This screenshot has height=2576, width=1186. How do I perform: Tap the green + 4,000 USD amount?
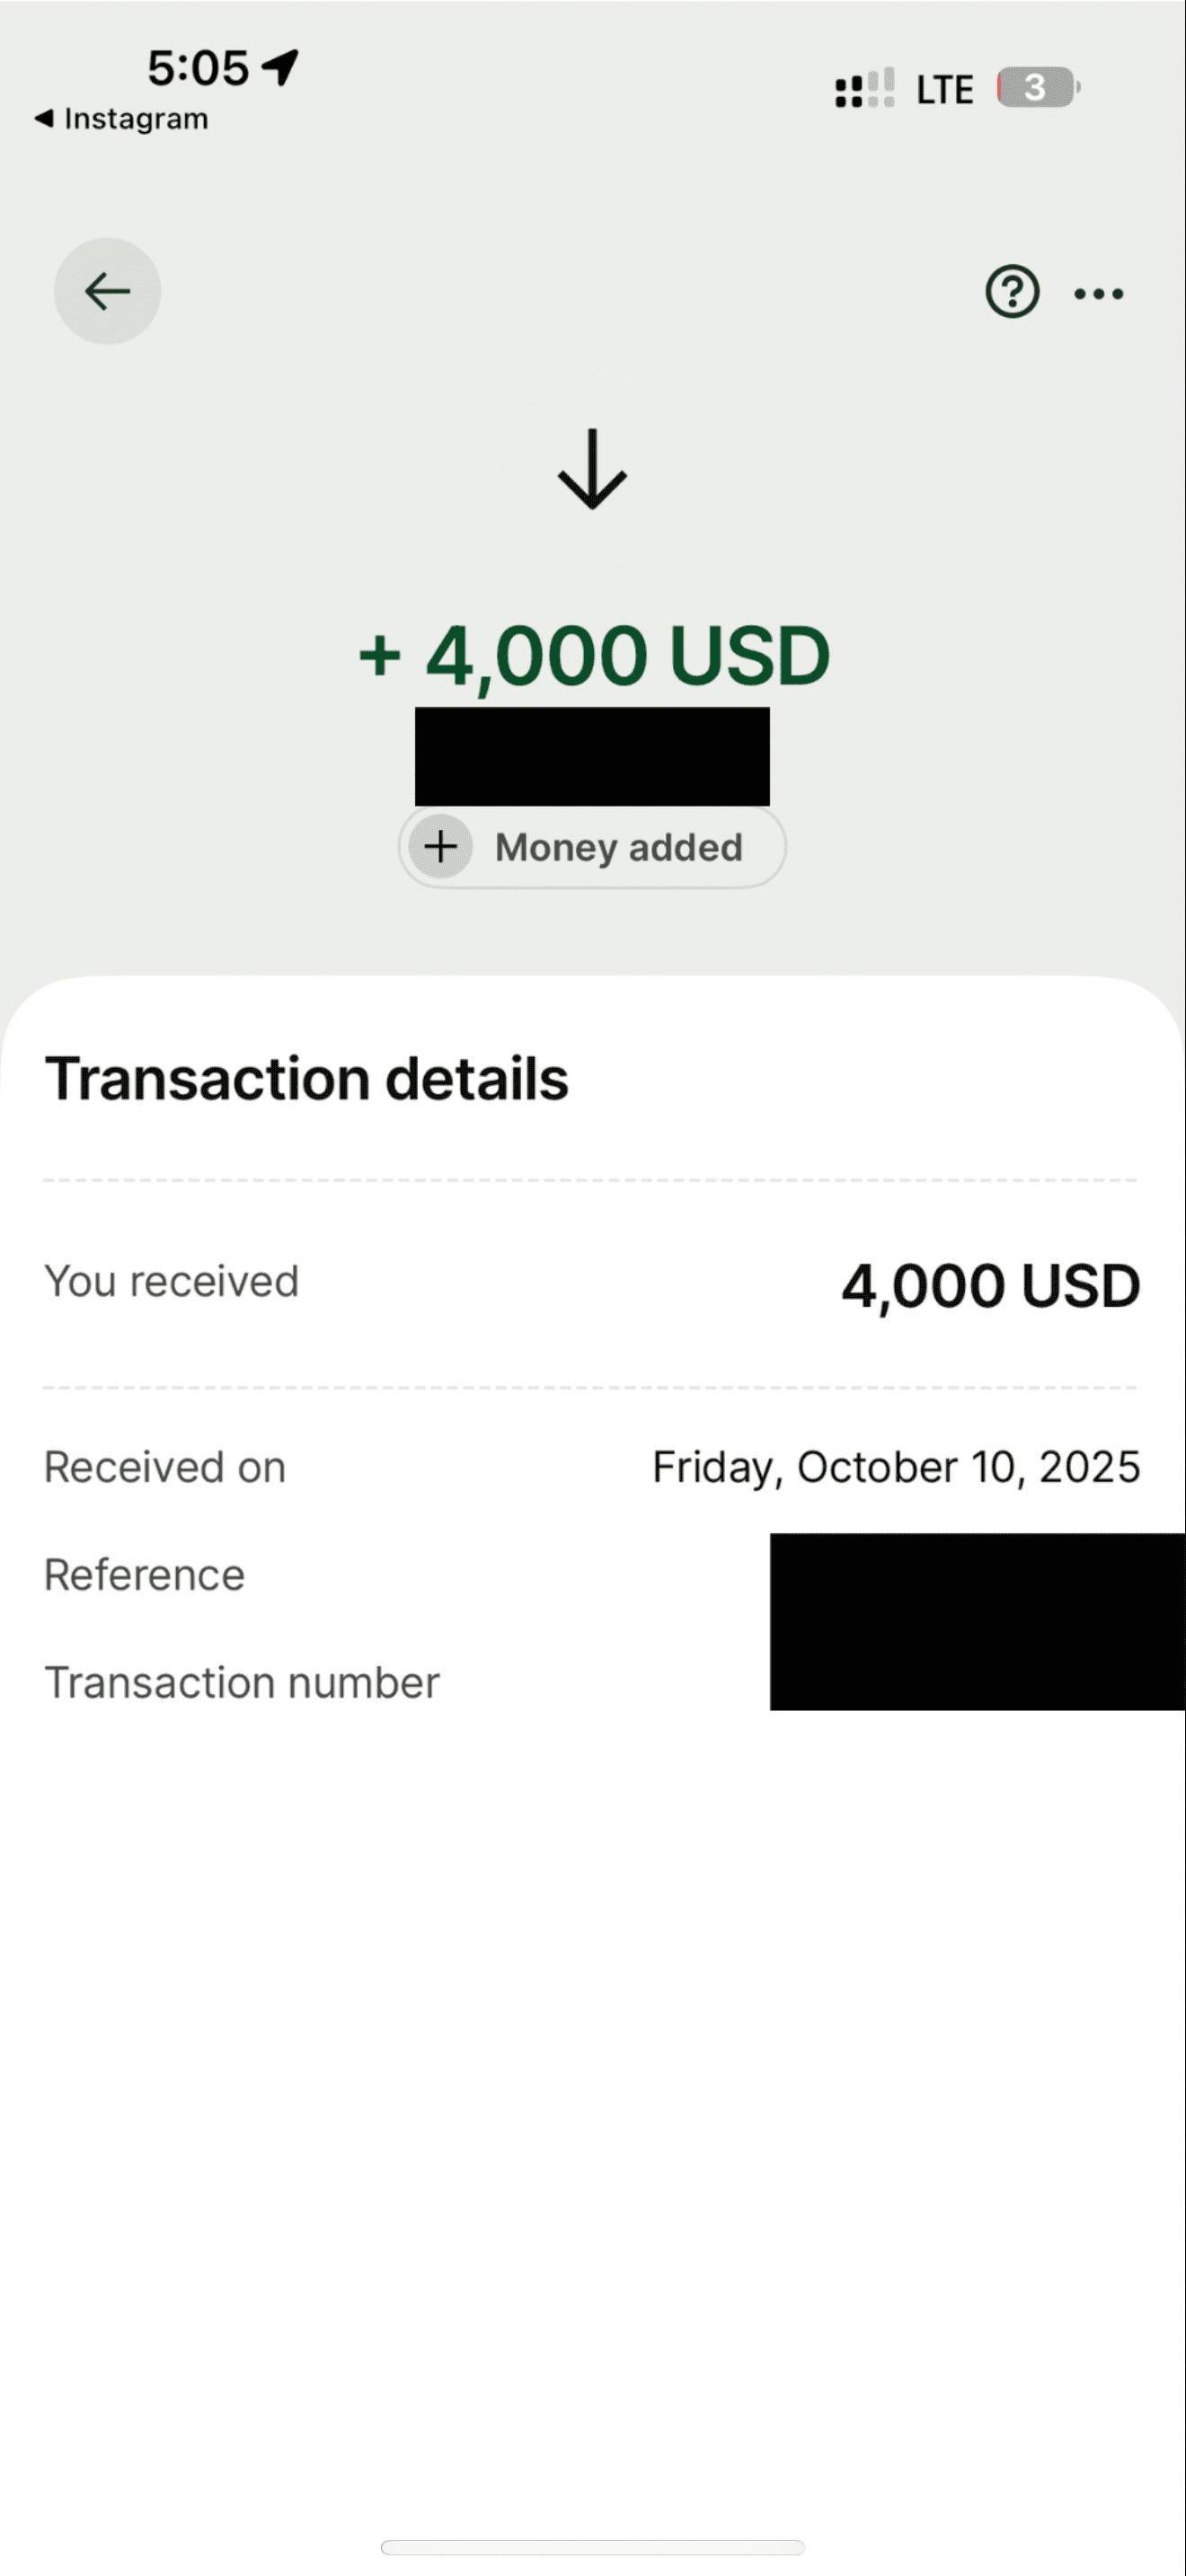coord(594,656)
